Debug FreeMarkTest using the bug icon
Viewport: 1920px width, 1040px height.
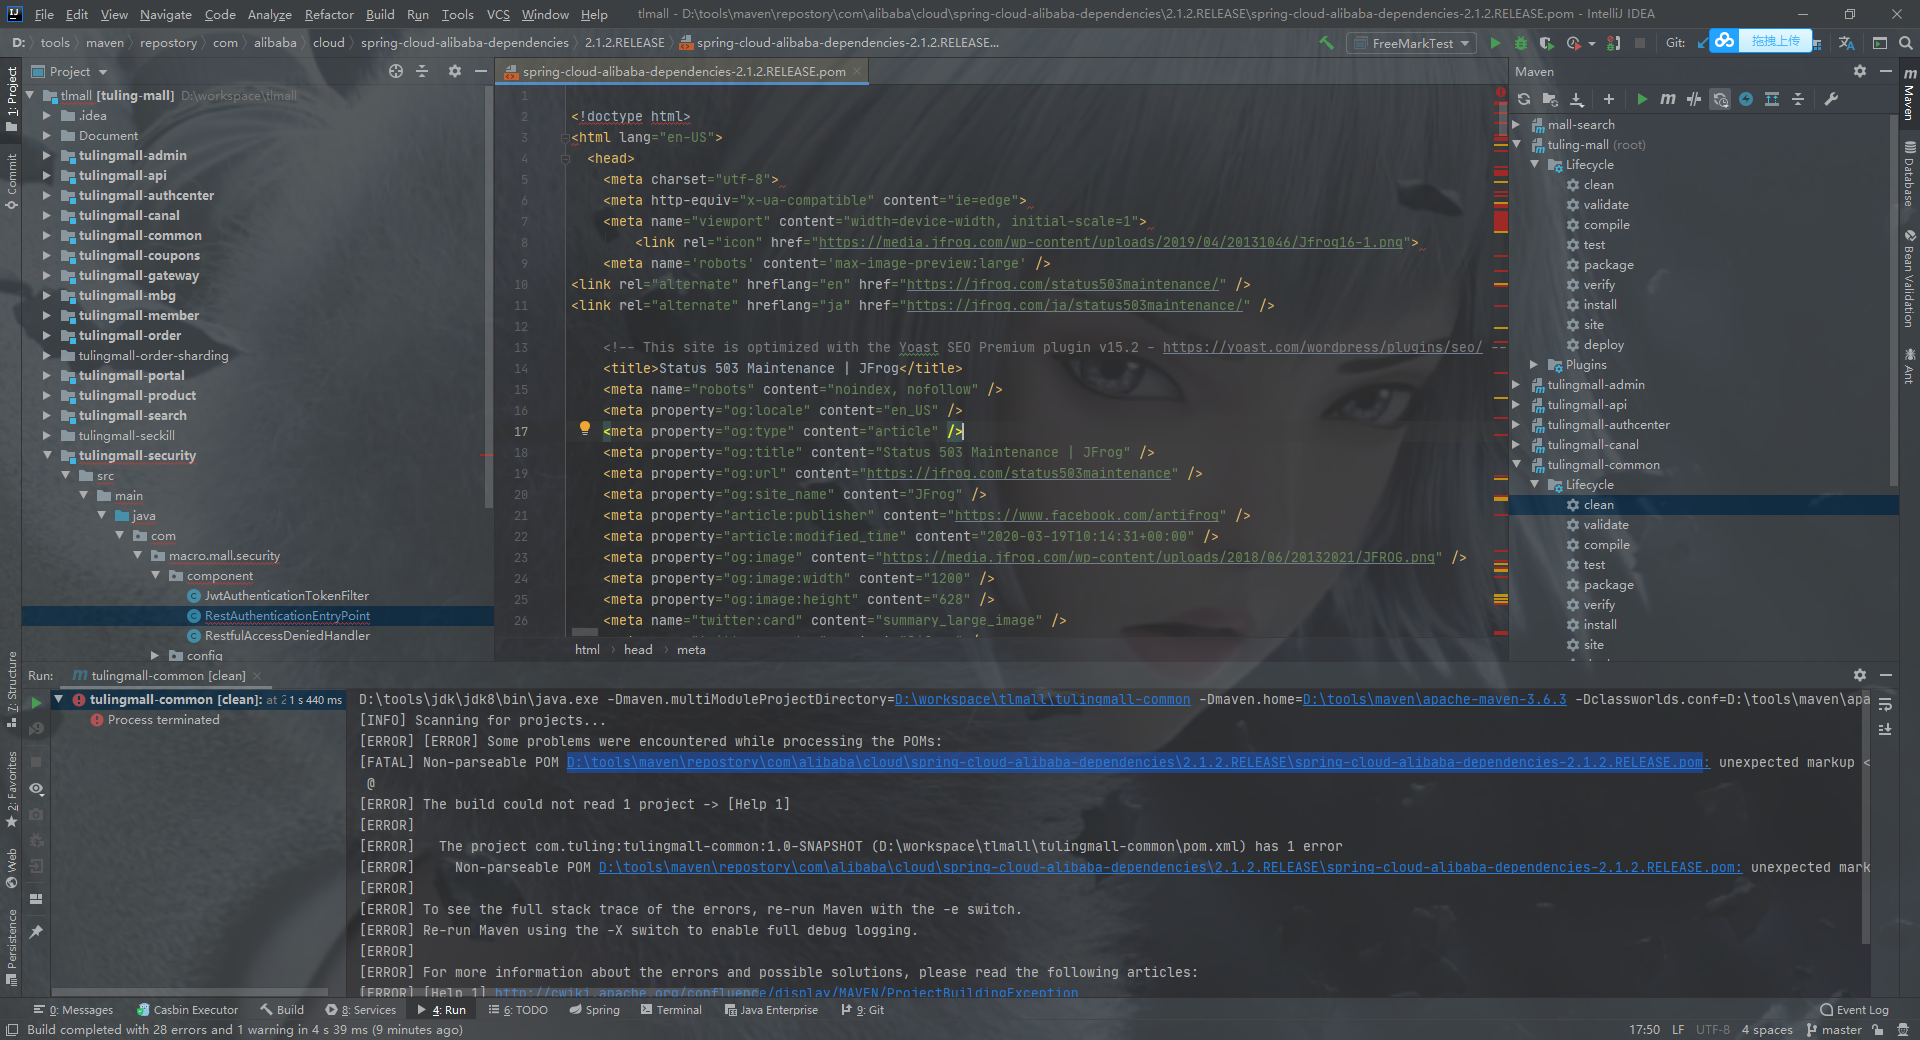click(x=1521, y=42)
